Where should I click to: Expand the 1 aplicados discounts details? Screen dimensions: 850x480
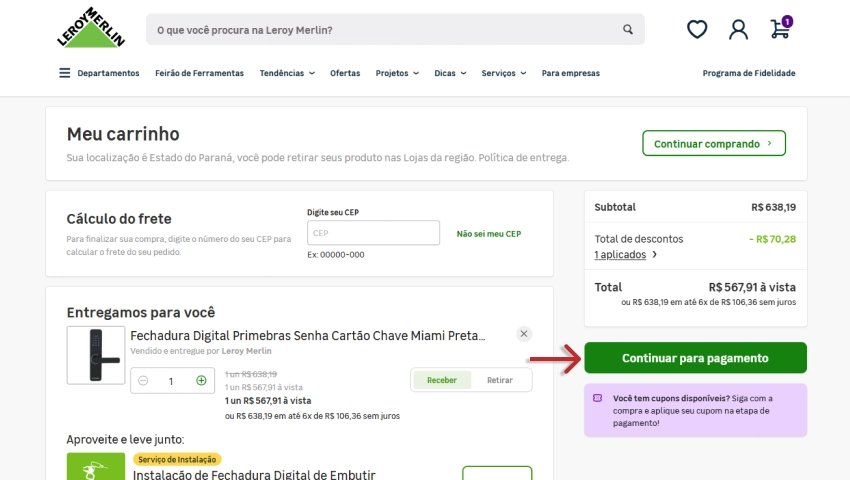point(626,254)
